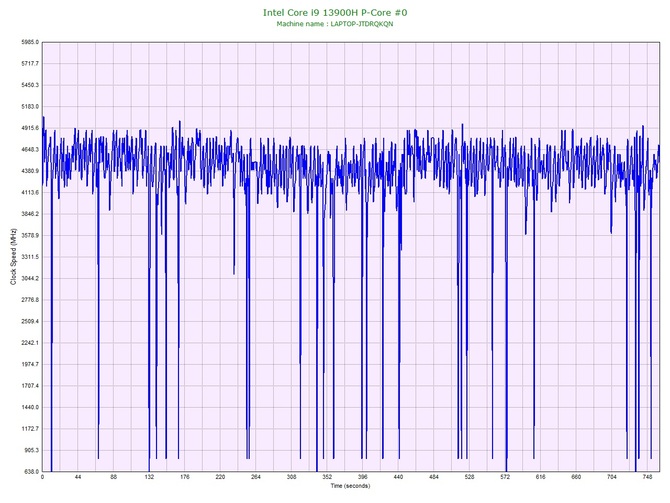Click the y-axis value 2776.8

30,300
